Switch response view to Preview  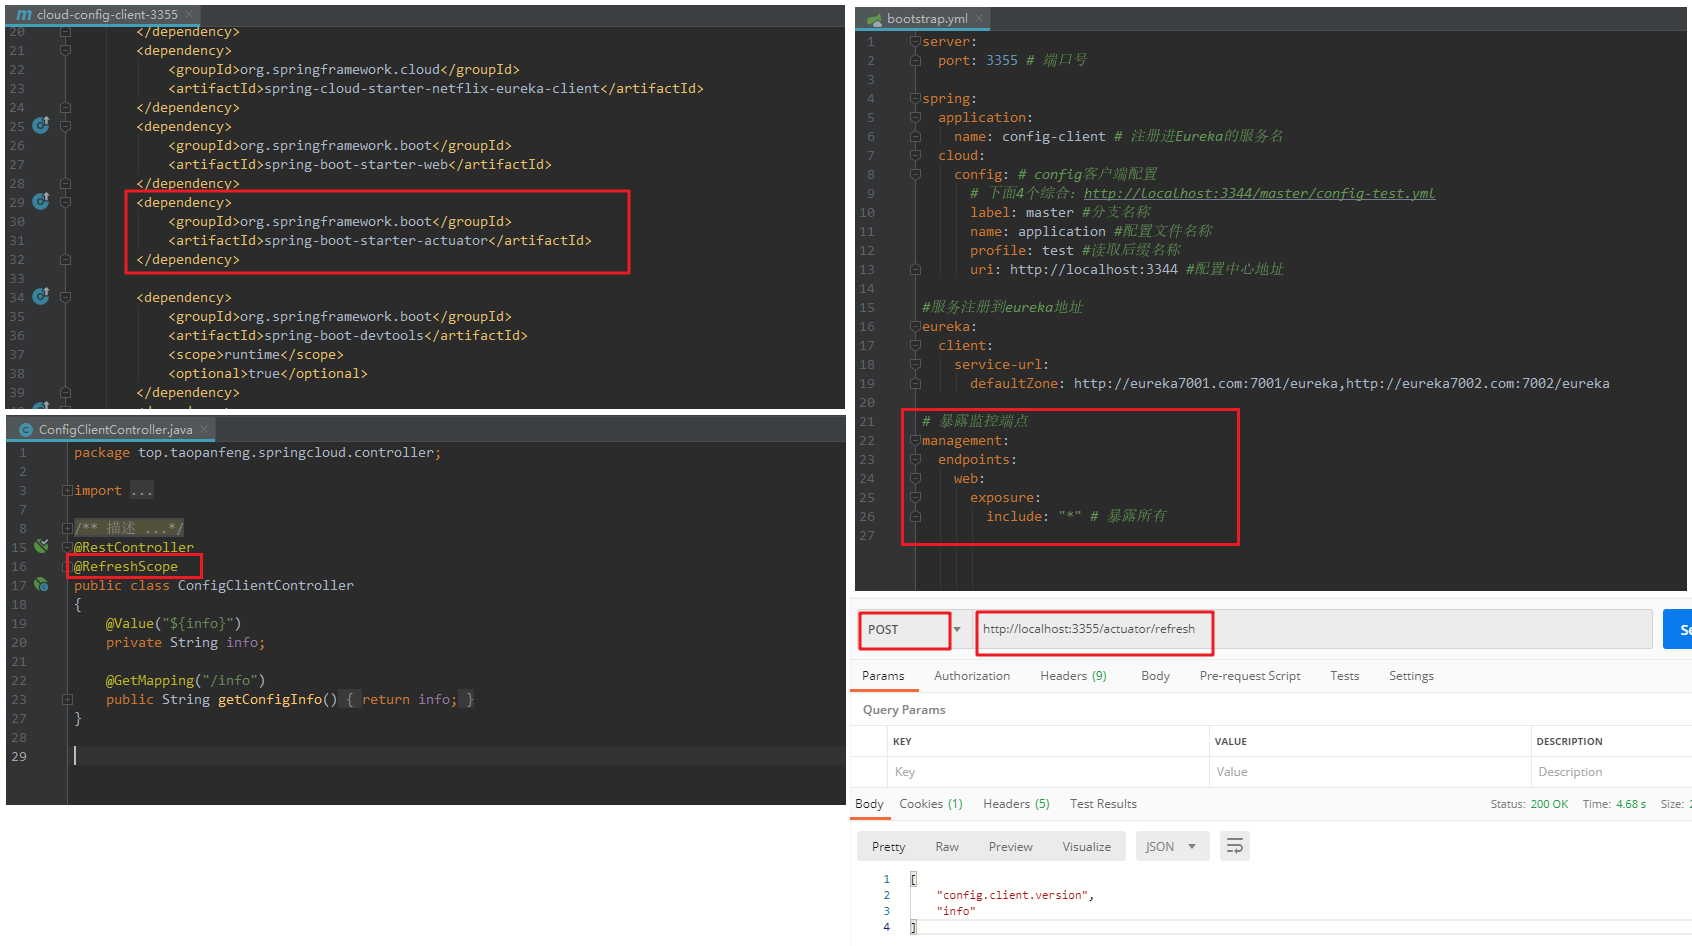[x=1010, y=846]
